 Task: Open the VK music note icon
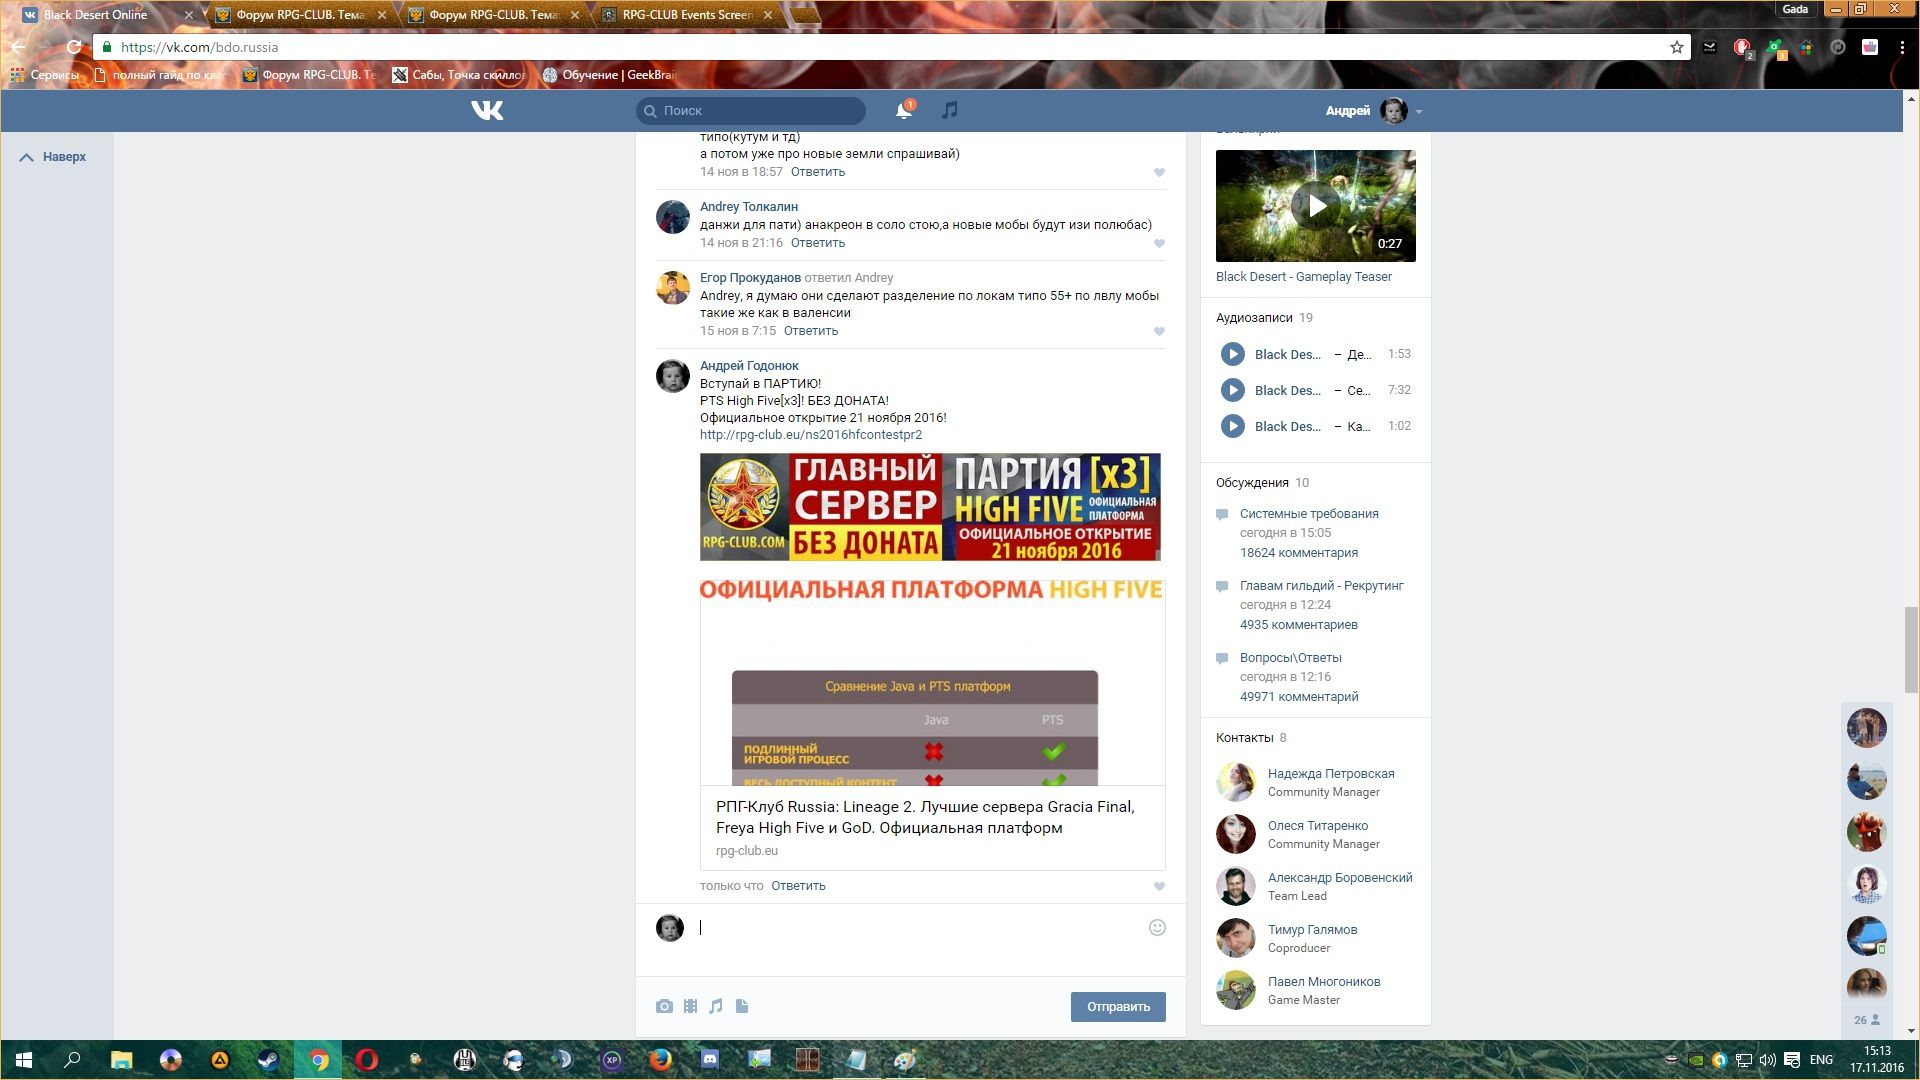949,110
